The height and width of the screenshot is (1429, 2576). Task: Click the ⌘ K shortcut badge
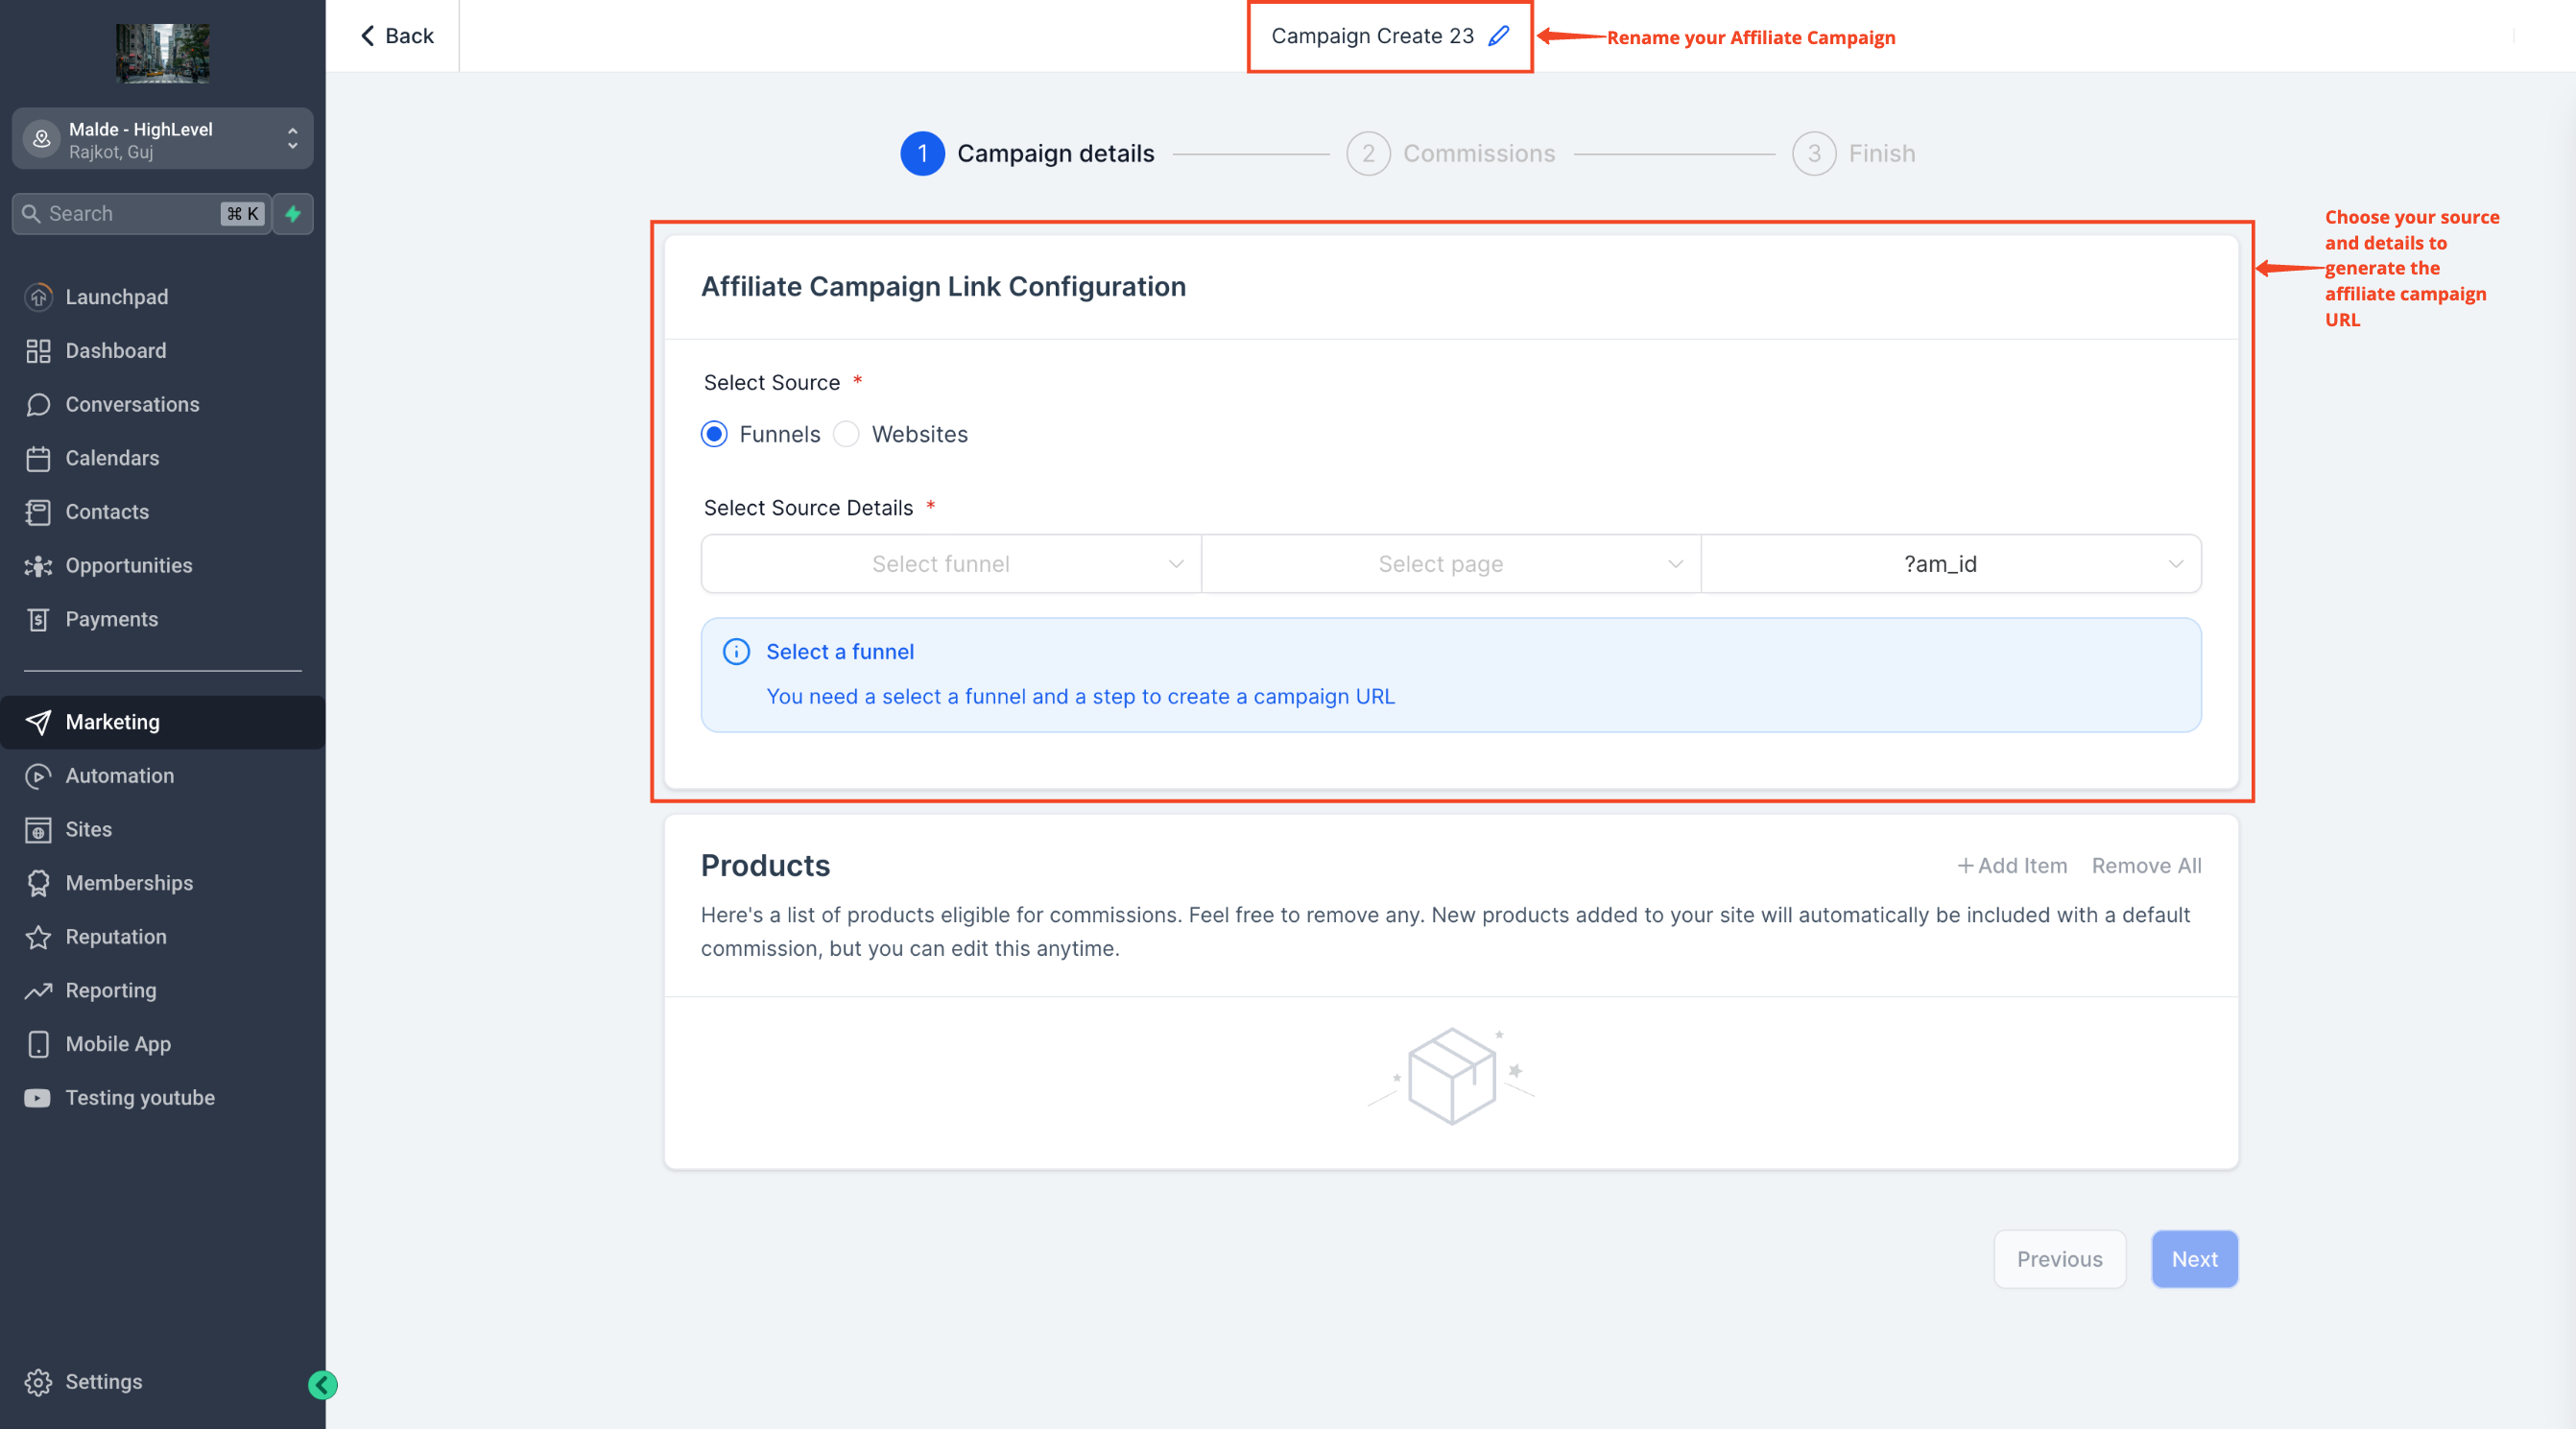[x=242, y=214]
